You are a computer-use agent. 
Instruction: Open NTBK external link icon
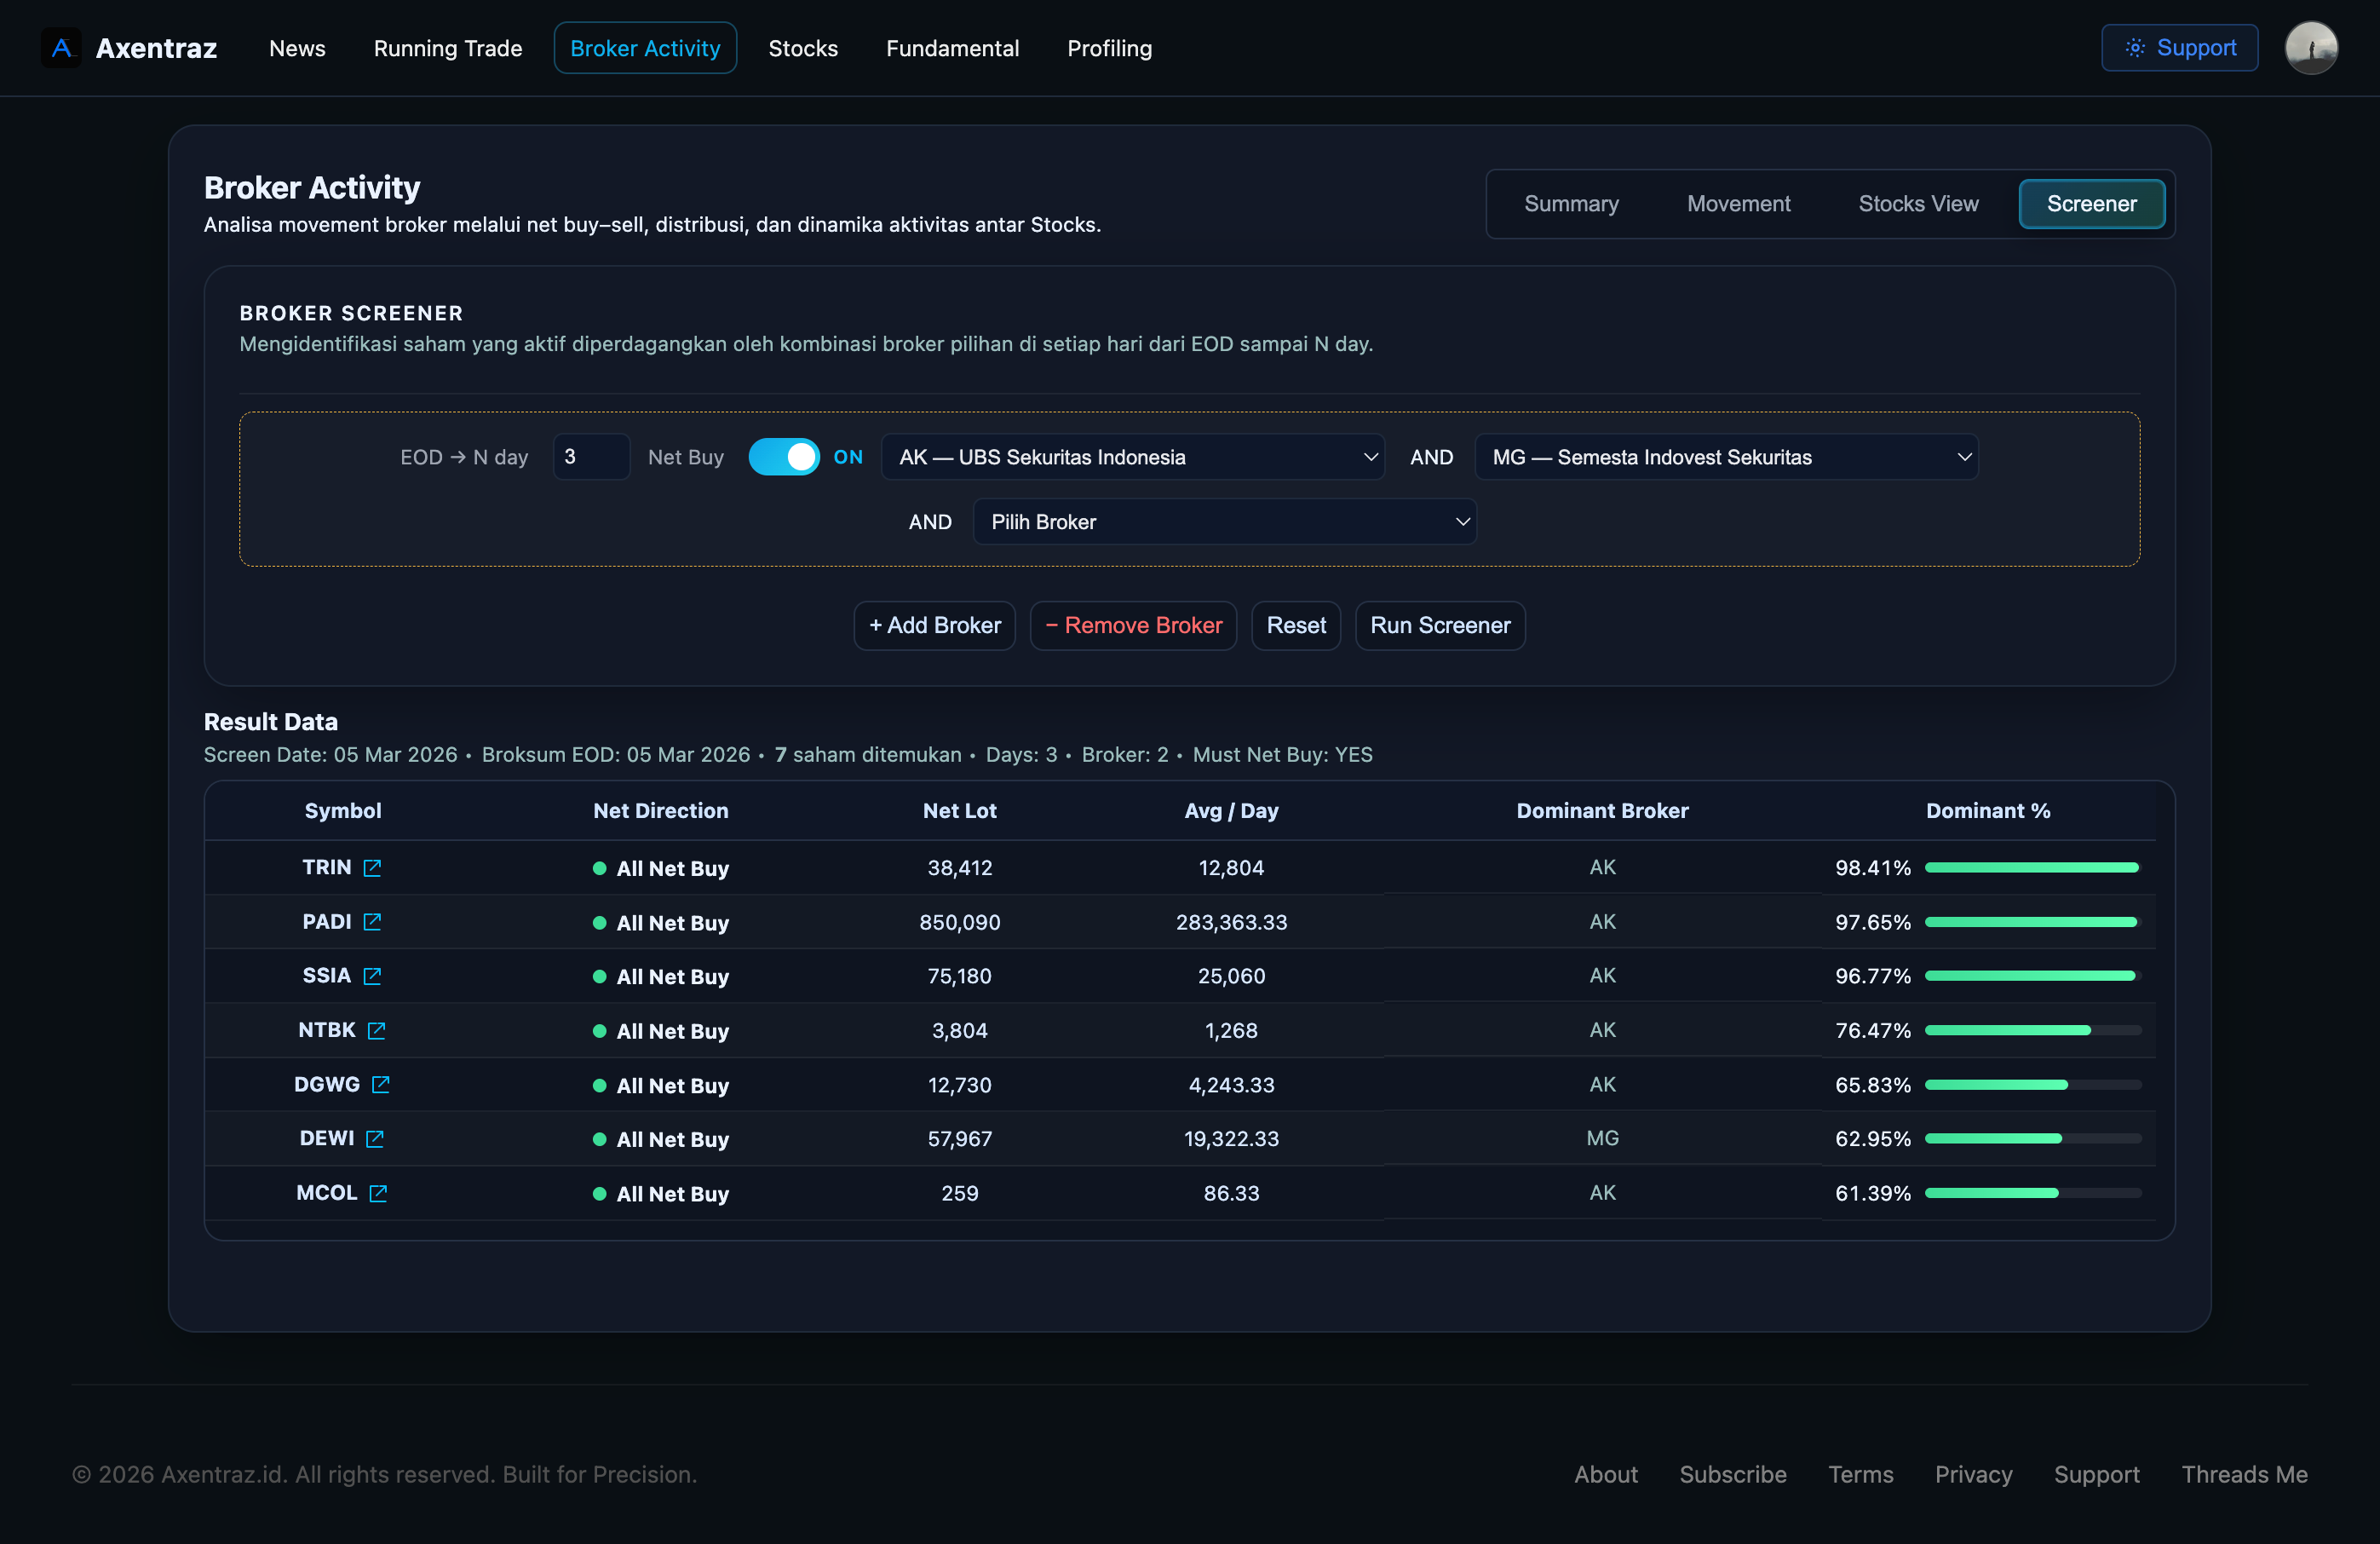(x=376, y=1030)
